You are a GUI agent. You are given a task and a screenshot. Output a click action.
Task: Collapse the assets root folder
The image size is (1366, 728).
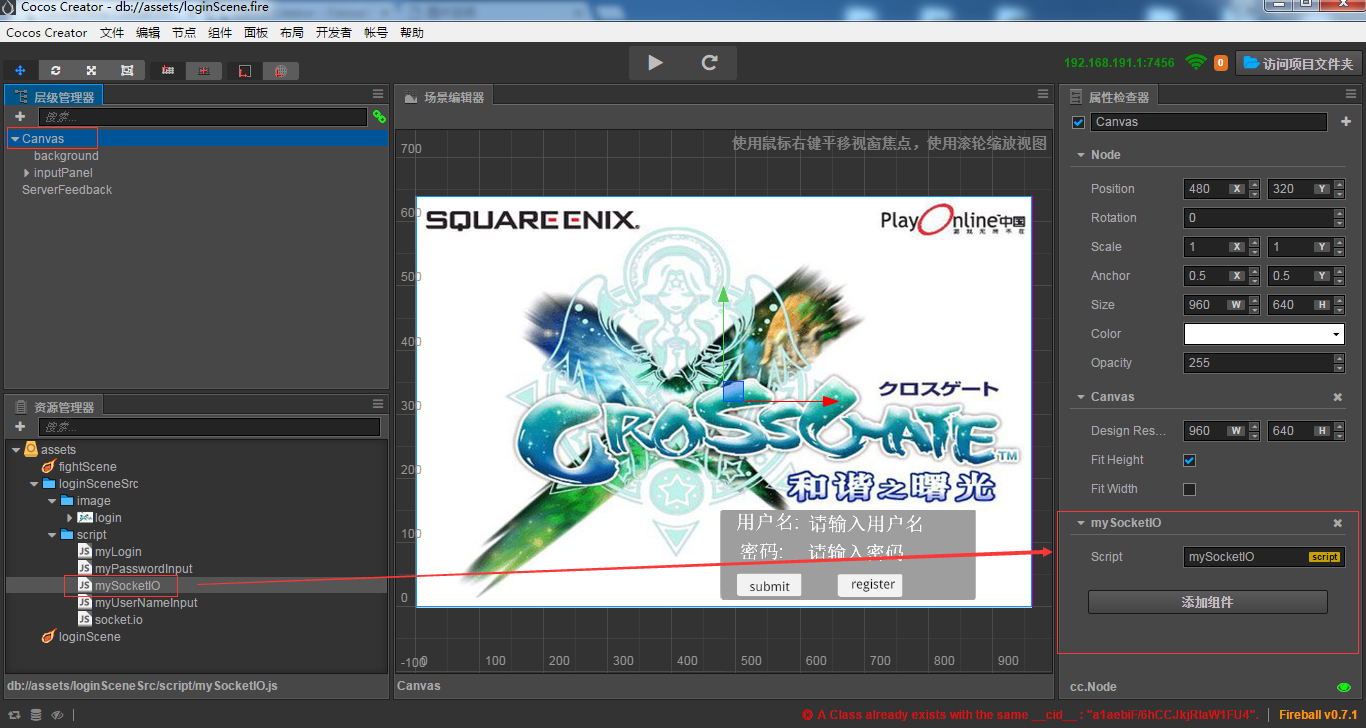[x=16, y=450]
